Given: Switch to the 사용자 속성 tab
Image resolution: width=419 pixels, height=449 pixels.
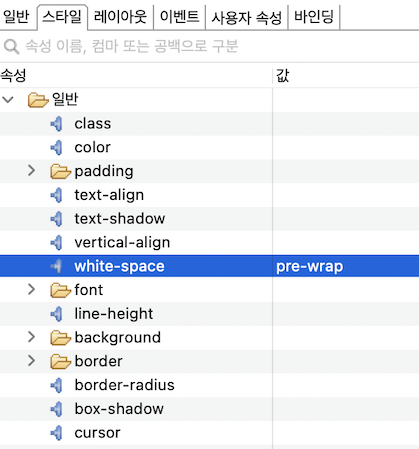Looking at the screenshot, I should [x=247, y=17].
